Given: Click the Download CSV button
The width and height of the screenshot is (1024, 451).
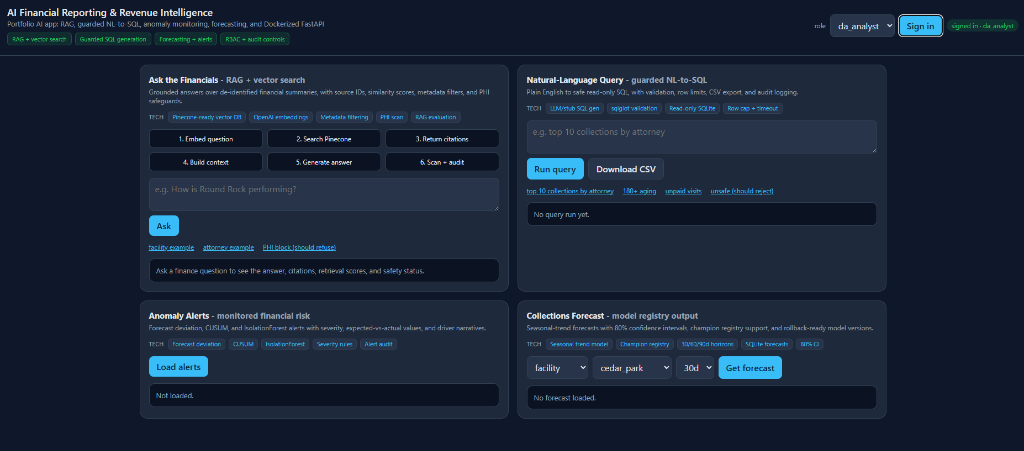Looking at the screenshot, I should [x=626, y=169].
